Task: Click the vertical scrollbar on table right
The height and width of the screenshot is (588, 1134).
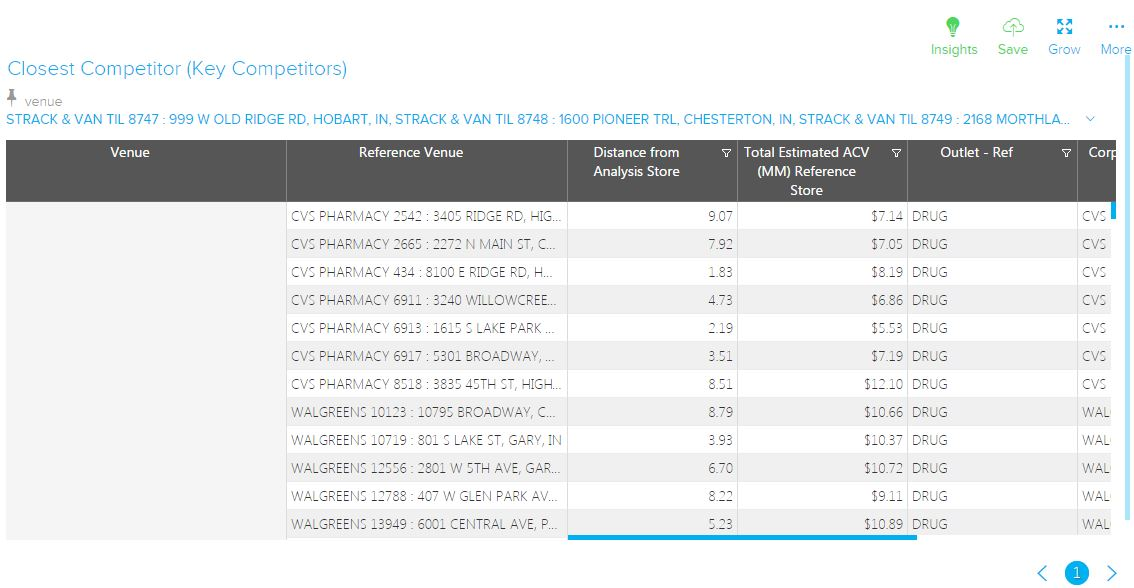Action: (1113, 210)
